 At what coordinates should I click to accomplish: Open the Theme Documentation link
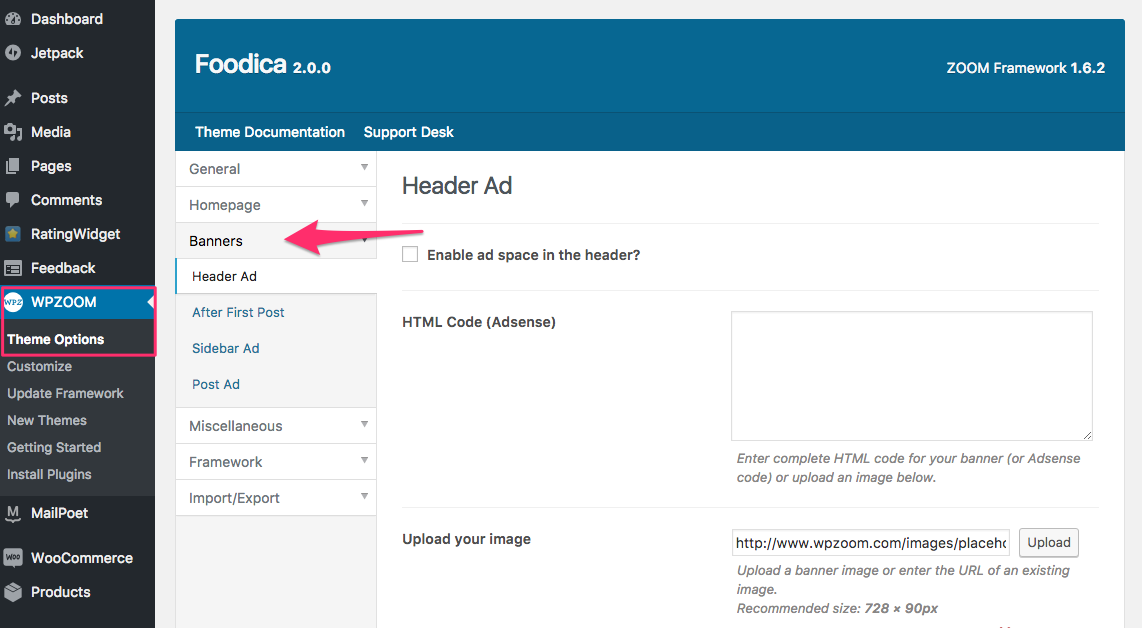(x=269, y=132)
